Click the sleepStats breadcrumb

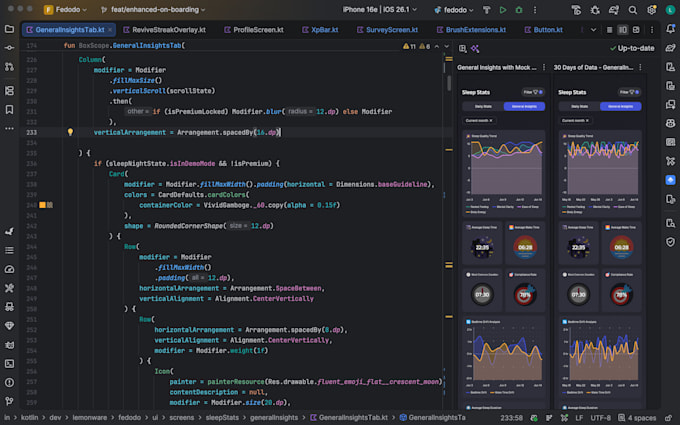click(222, 418)
